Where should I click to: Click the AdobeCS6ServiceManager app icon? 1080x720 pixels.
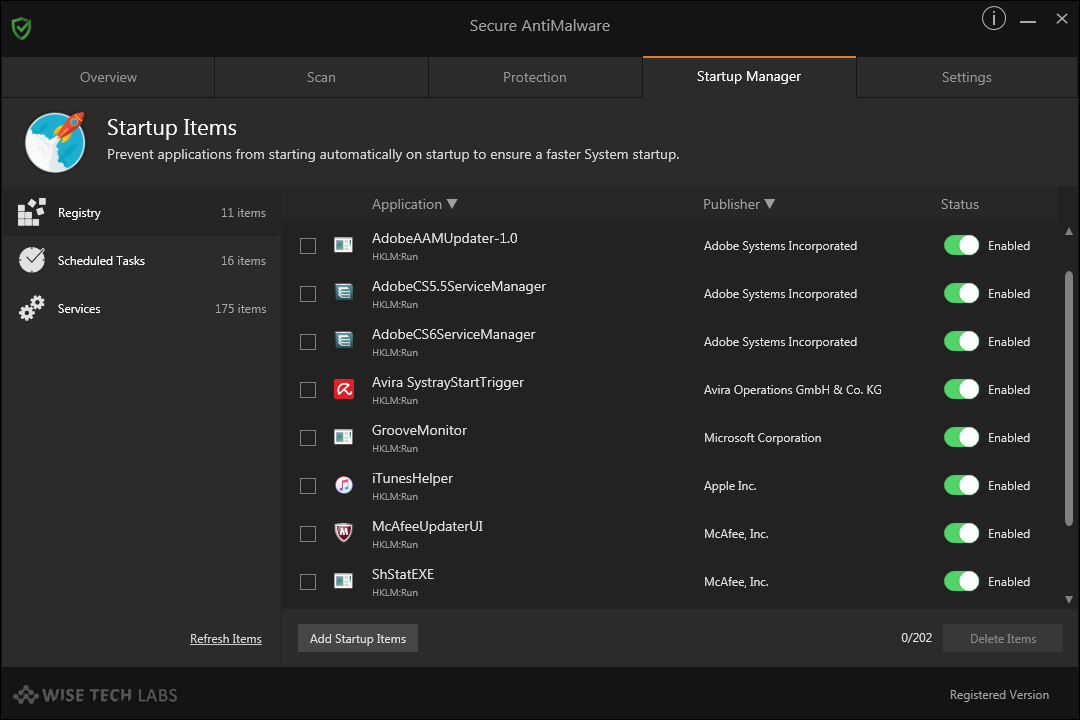[343, 340]
